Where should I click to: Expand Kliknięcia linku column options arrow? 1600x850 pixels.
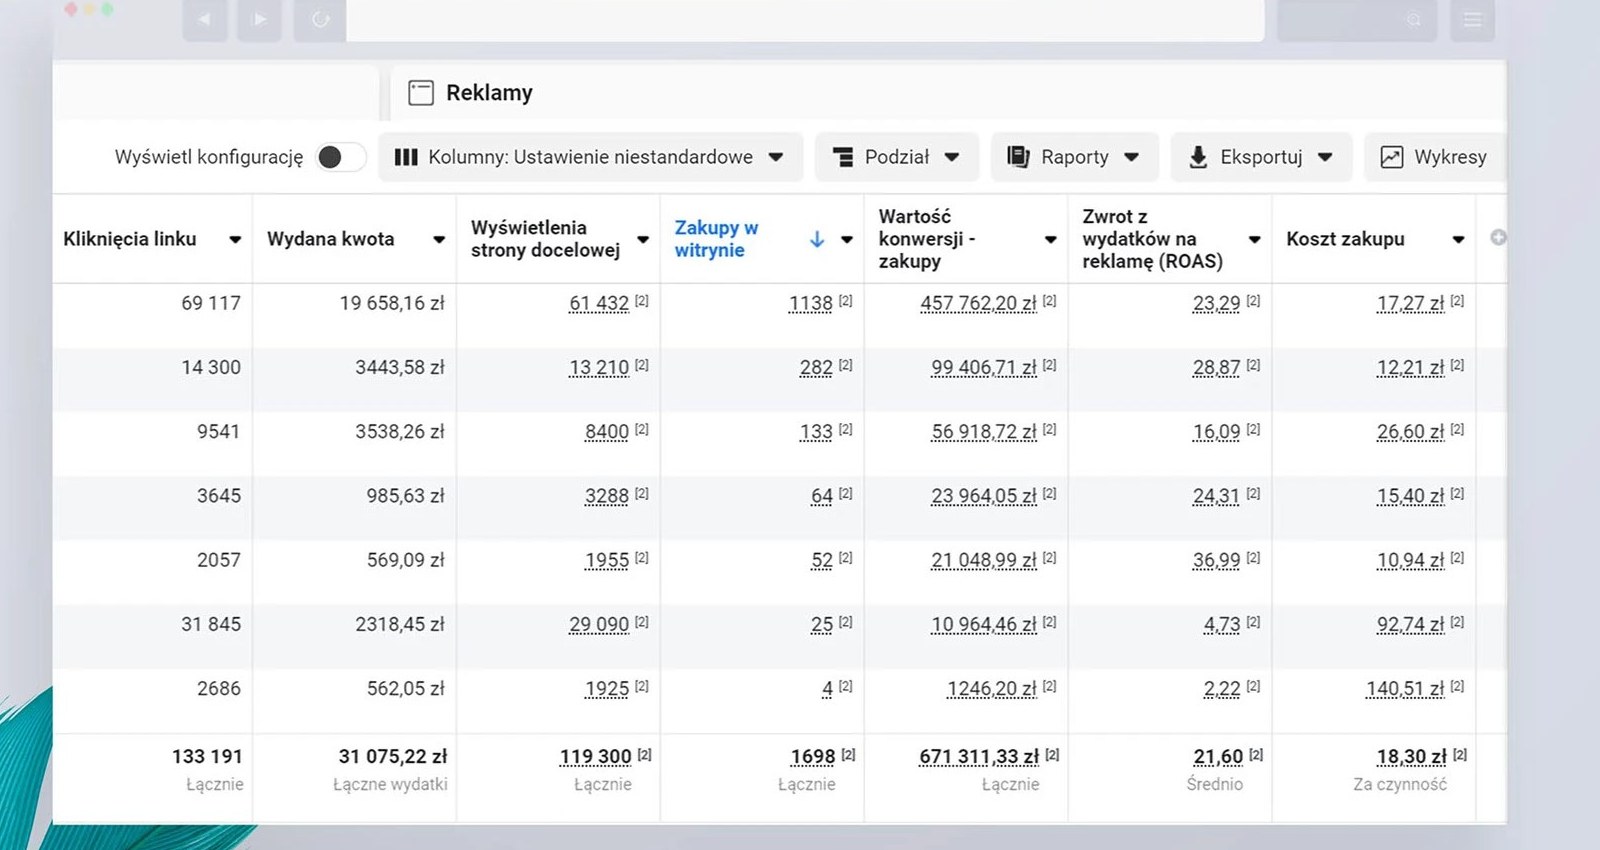tap(235, 239)
